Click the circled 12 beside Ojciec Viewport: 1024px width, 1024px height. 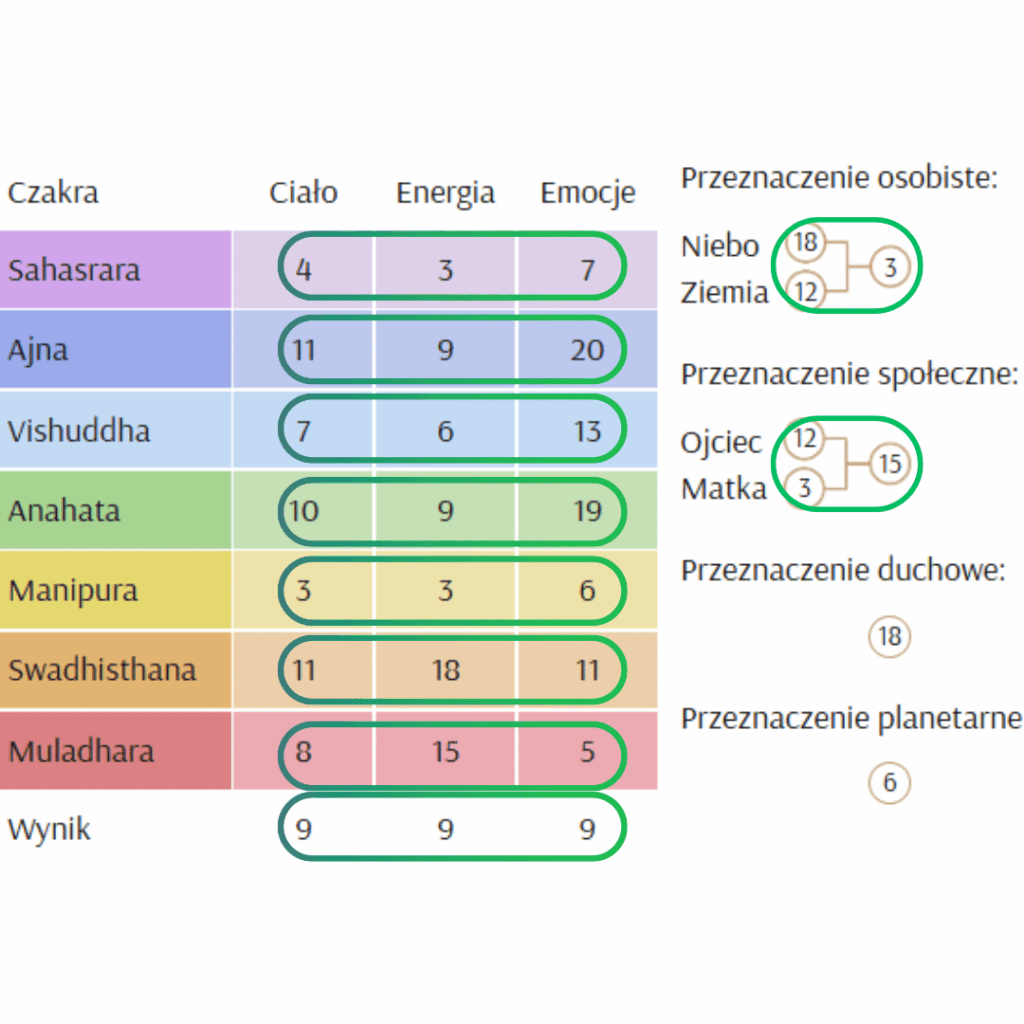click(x=806, y=439)
